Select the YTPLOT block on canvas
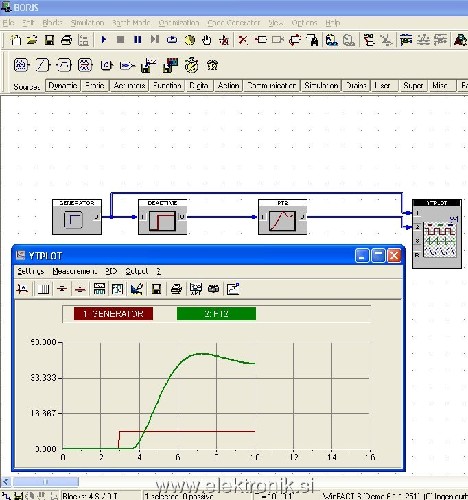 pos(437,234)
